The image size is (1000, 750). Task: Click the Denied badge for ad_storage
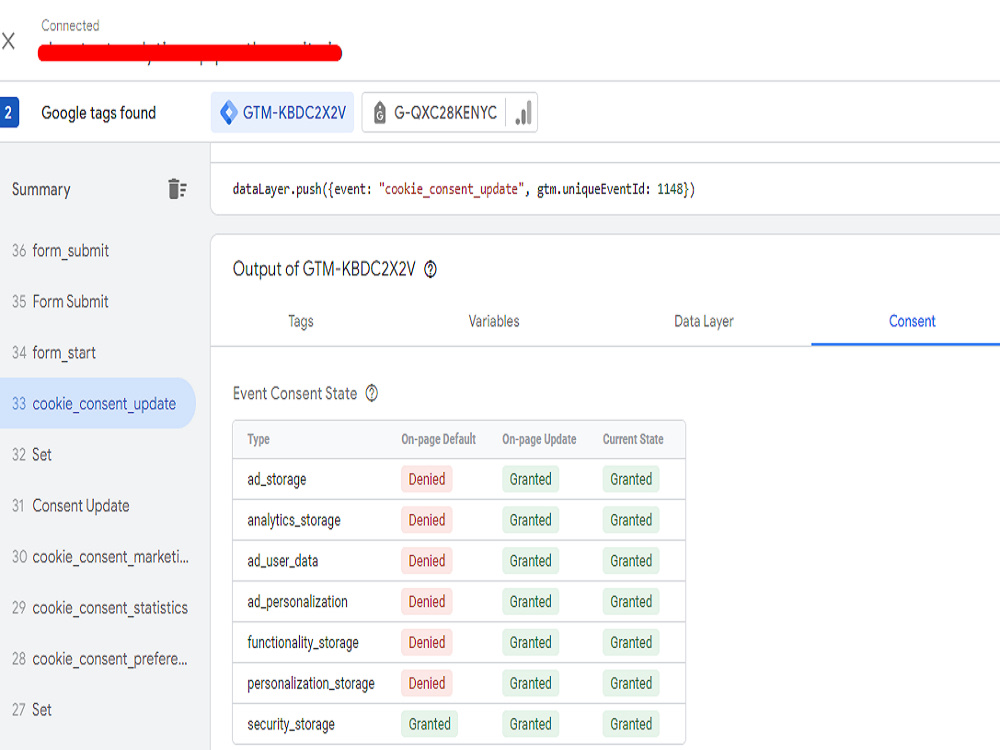(x=427, y=480)
